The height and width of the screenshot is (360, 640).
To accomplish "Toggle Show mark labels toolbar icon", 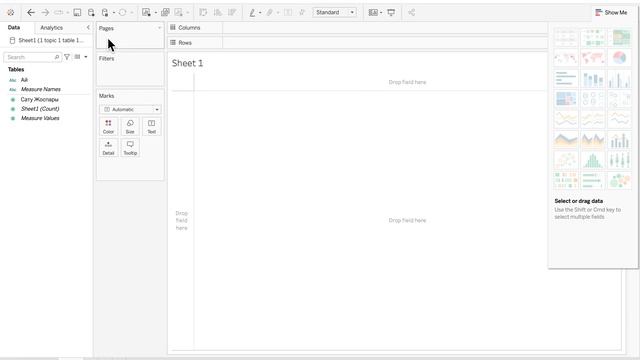I will [288, 13].
